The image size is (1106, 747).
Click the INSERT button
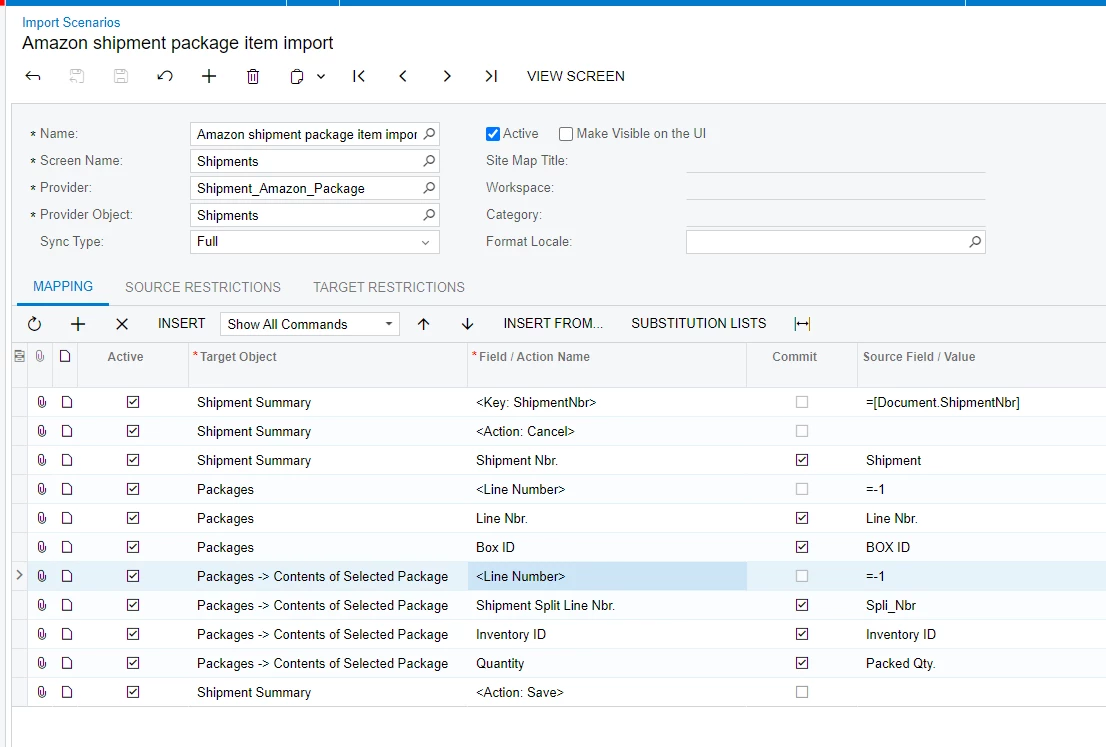tap(181, 323)
